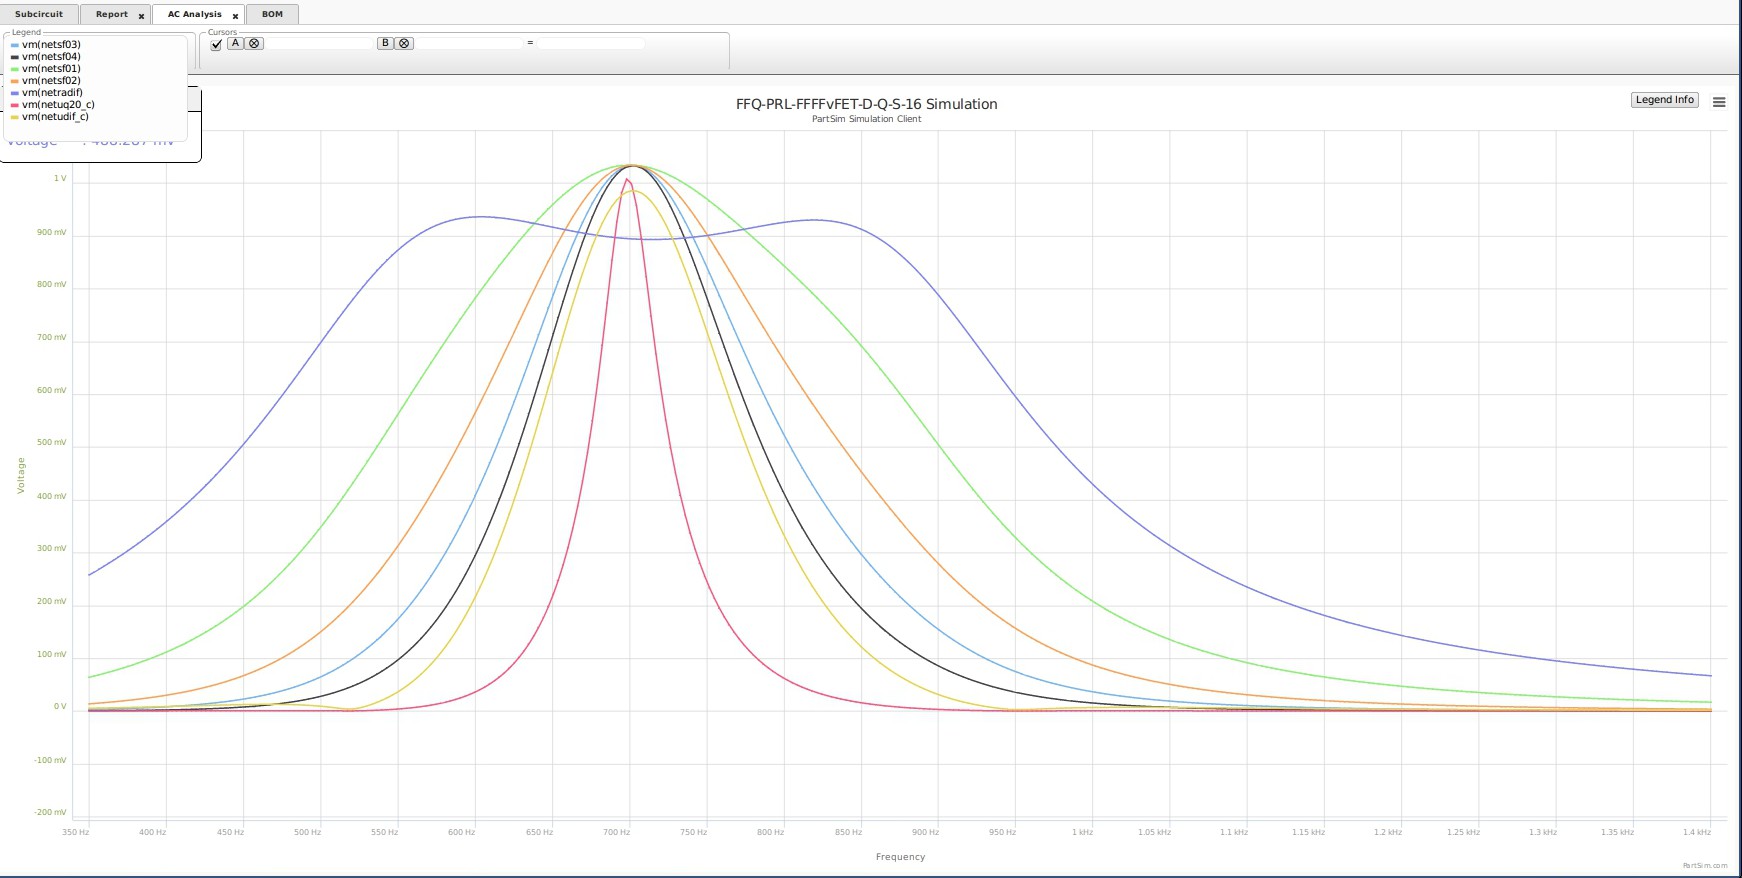The width and height of the screenshot is (1742, 878).
Task: Click the Legend Info button
Action: pyautogui.click(x=1664, y=100)
